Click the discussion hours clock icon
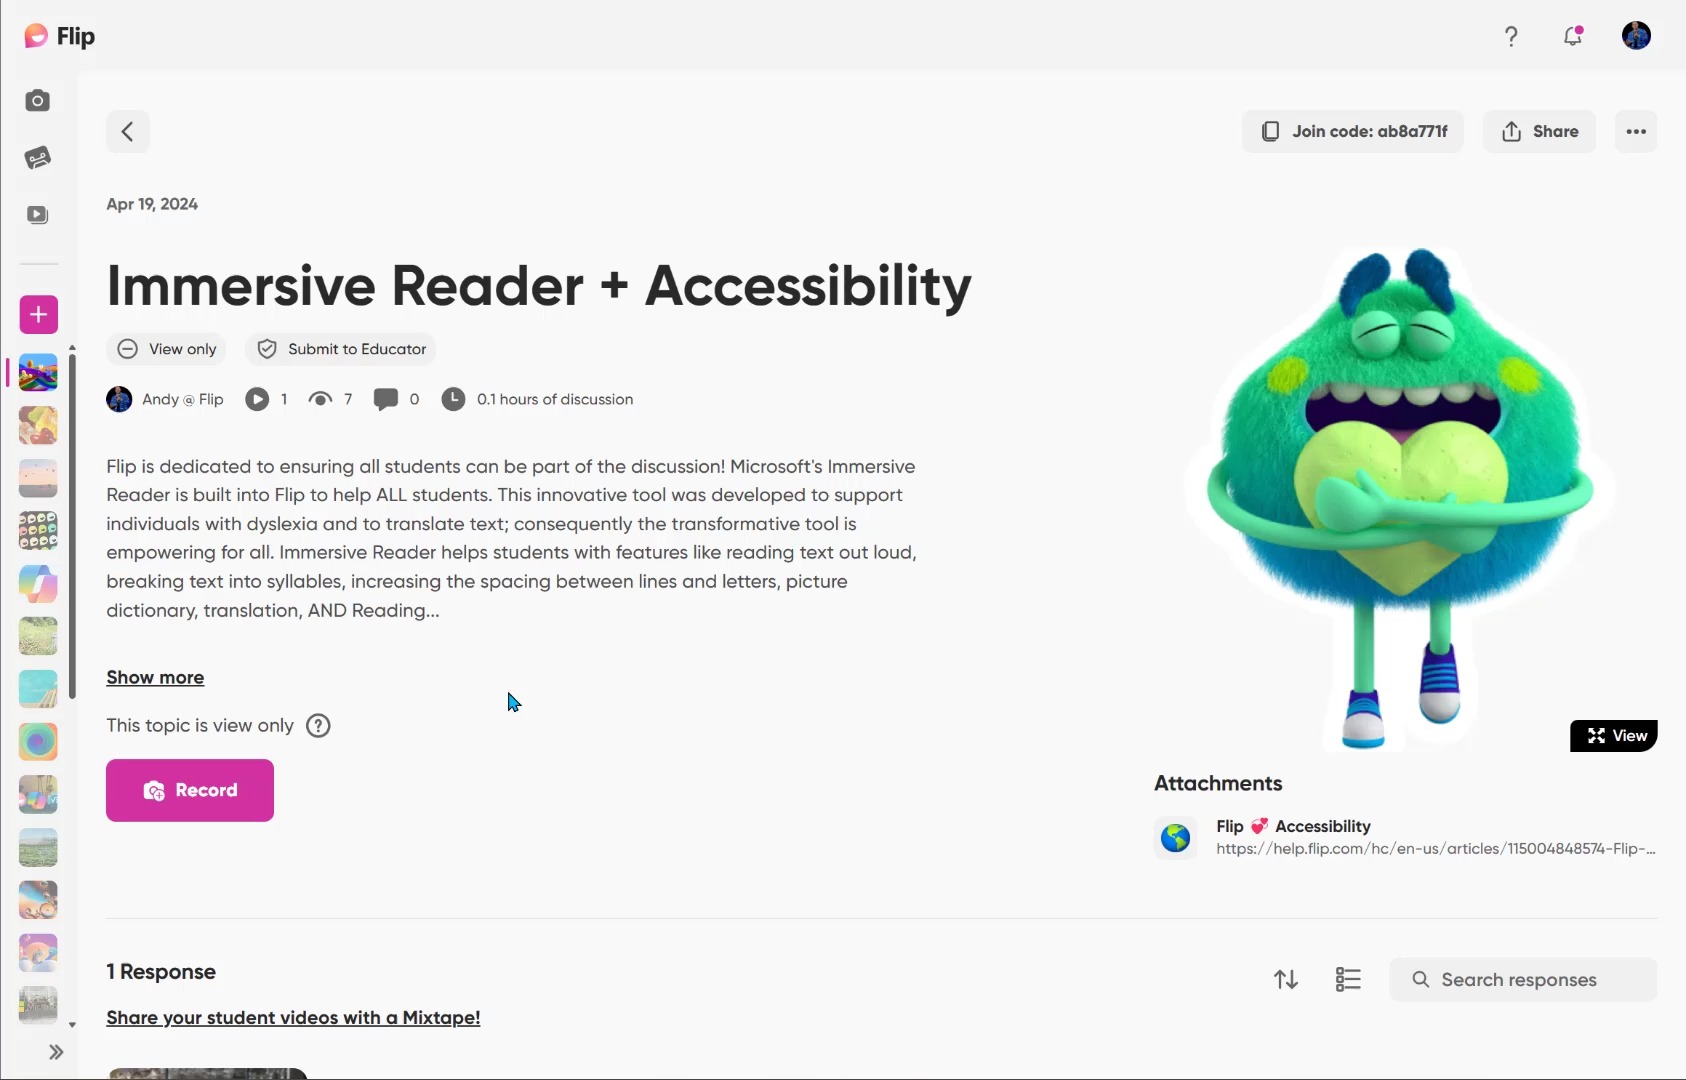 point(453,400)
